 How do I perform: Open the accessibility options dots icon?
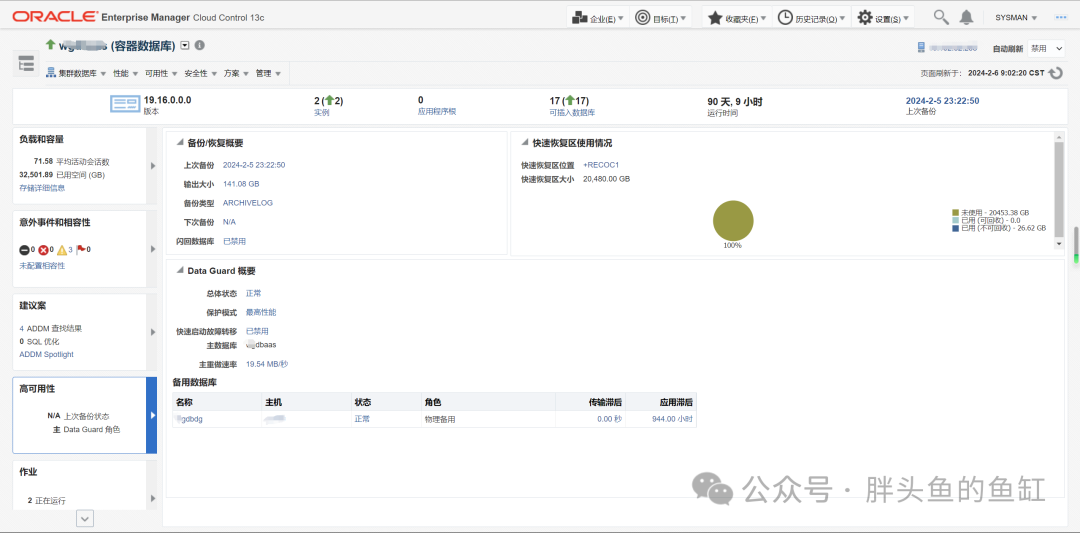click(1061, 17)
